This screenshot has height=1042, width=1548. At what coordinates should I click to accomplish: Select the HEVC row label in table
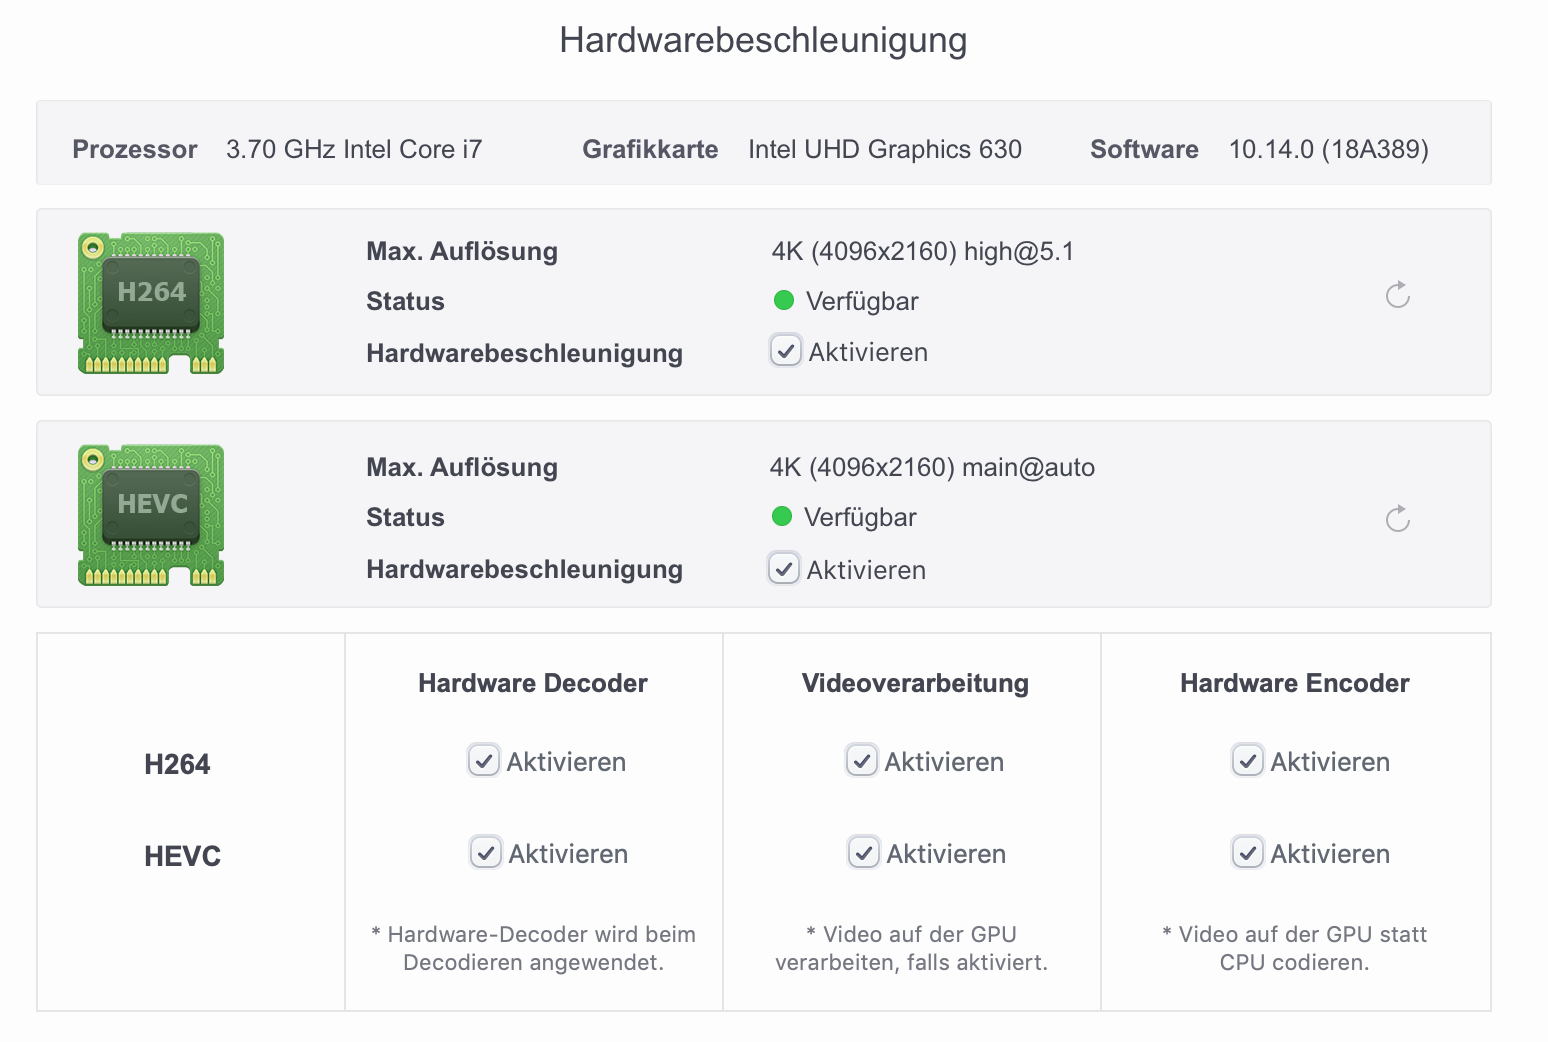tap(182, 856)
